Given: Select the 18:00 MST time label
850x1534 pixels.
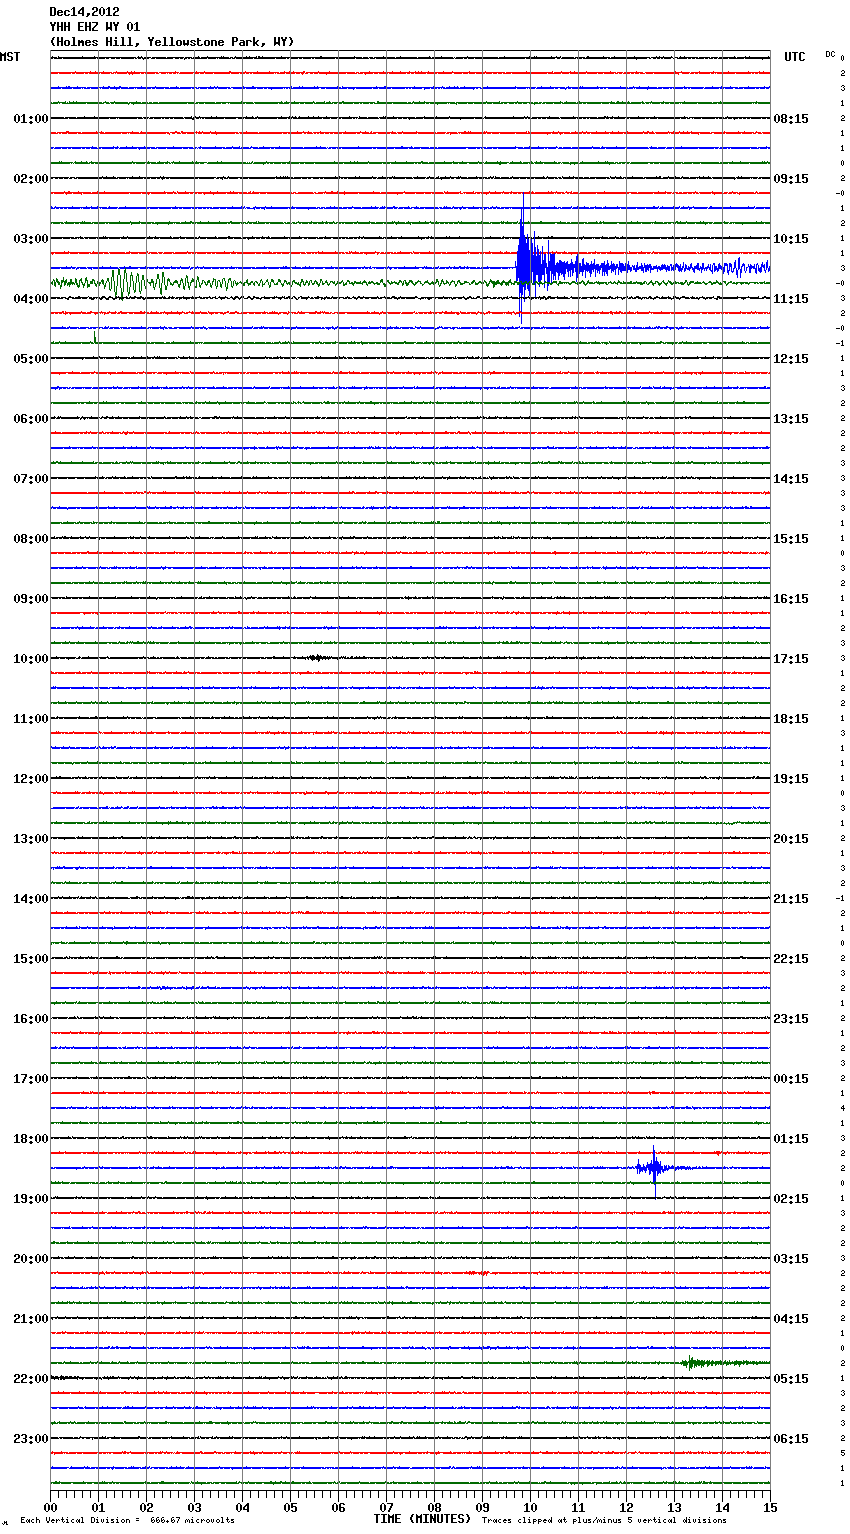Looking at the screenshot, I should (x=31, y=1139).
